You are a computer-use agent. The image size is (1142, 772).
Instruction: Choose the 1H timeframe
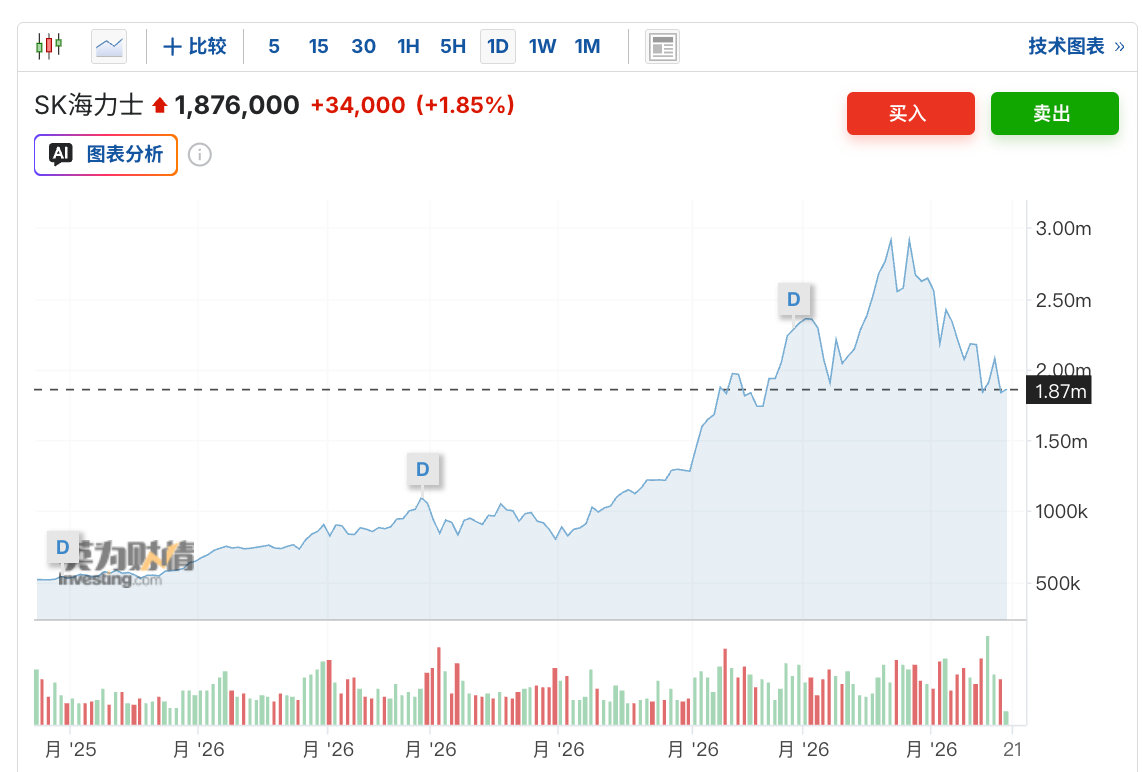click(409, 47)
